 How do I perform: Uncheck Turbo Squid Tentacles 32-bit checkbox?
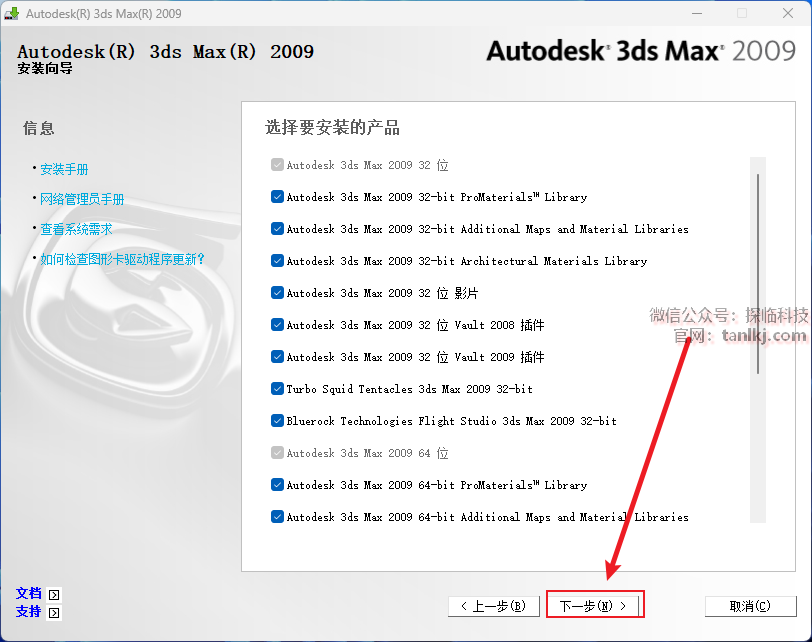point(277,389)
